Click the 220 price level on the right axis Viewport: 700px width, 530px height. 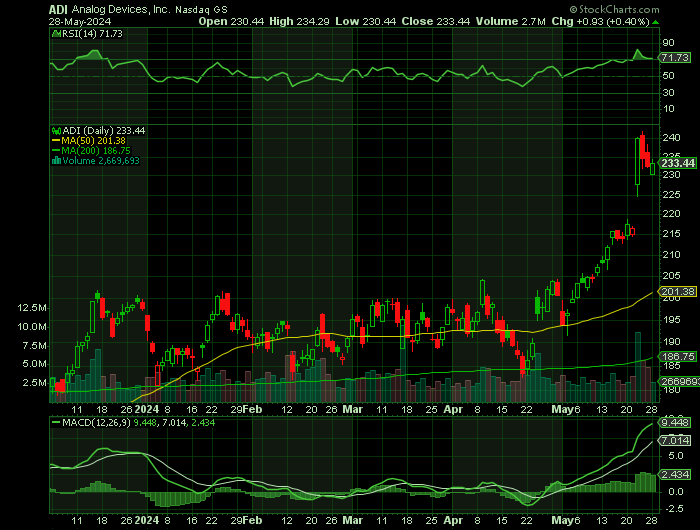671,214
